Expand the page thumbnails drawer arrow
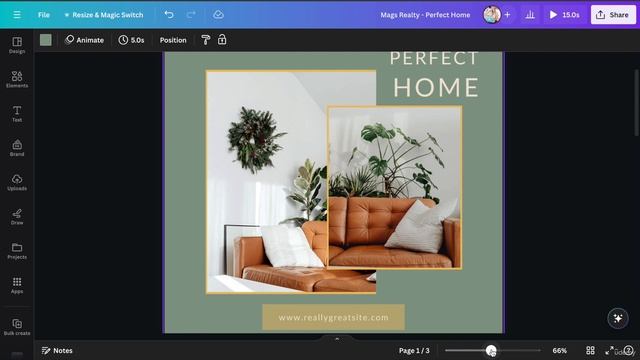Screen dimensions: 640x360 pos(337,339)
